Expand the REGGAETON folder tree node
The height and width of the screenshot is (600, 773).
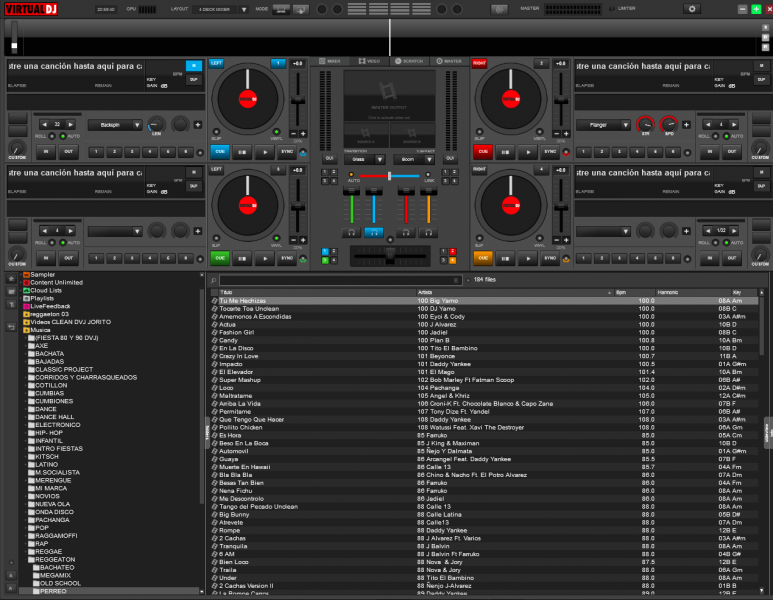pos(26,560)
